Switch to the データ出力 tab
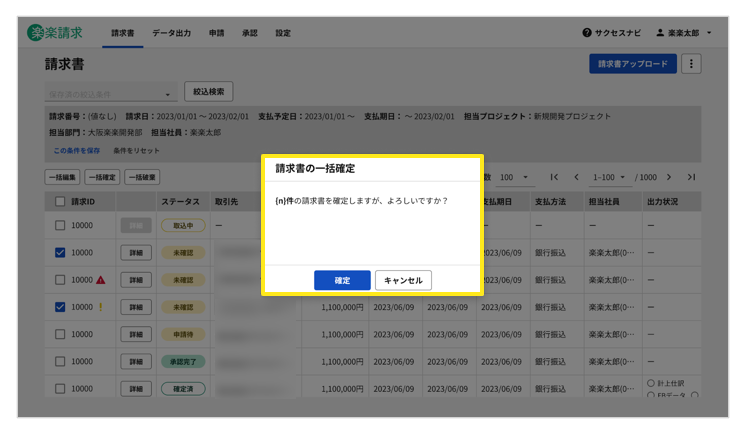 171,33
